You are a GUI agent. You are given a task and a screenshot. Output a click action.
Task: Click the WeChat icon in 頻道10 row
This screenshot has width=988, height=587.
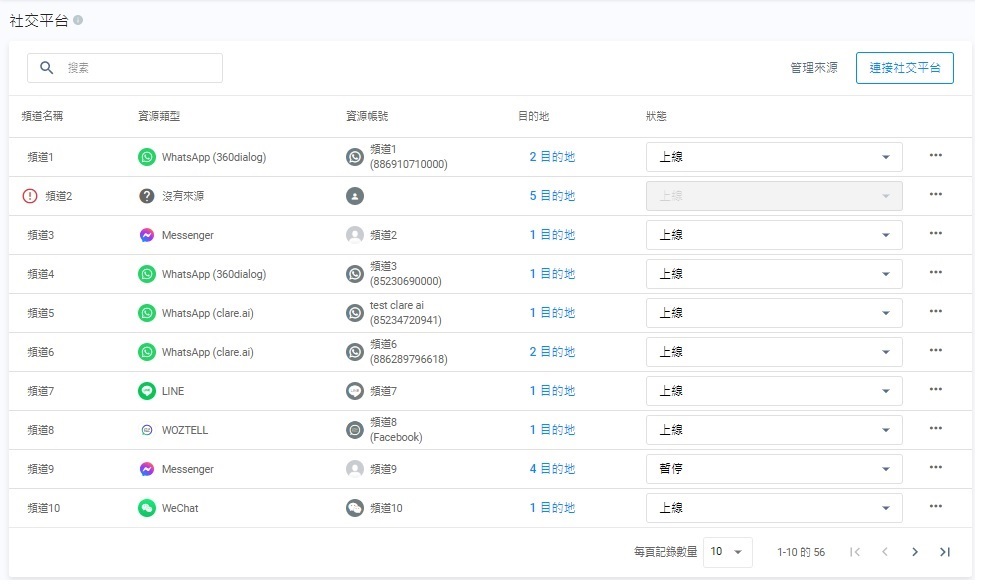[147, 508]
